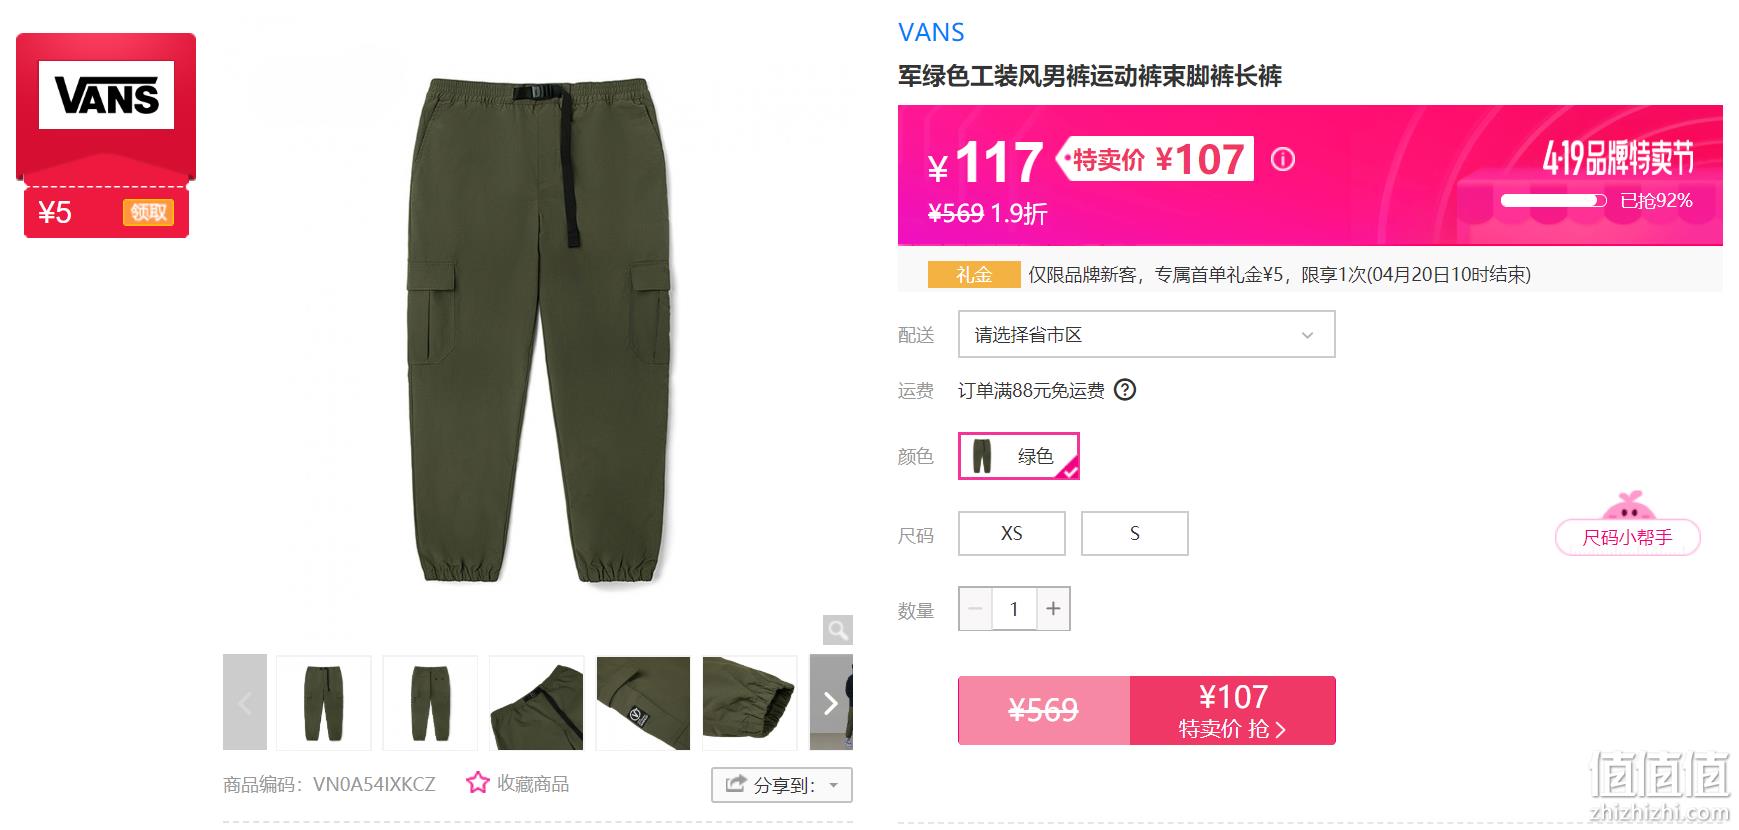This screenshot has height=830, width=1739.
Task: Click the 领取 coupon button
Action: click(x=148, y=212)
